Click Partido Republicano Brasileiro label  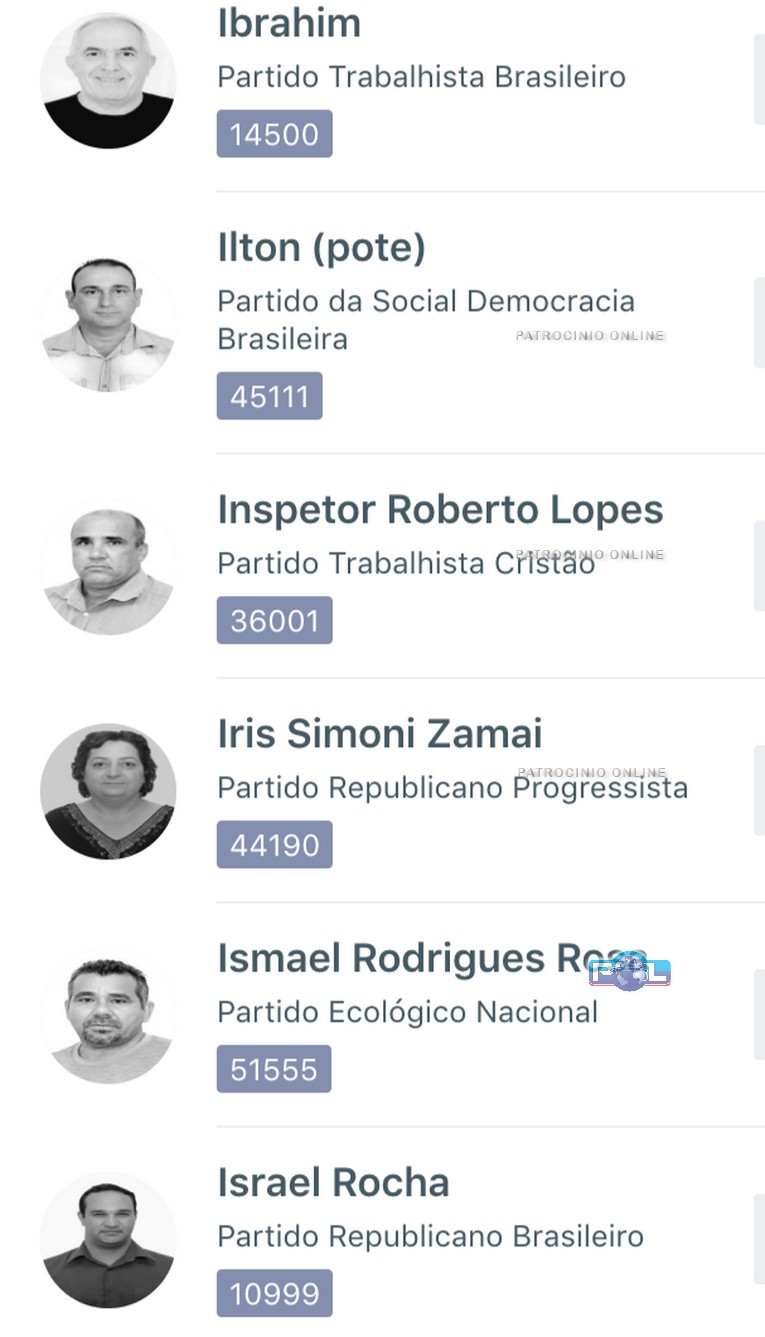(430, 1236)
